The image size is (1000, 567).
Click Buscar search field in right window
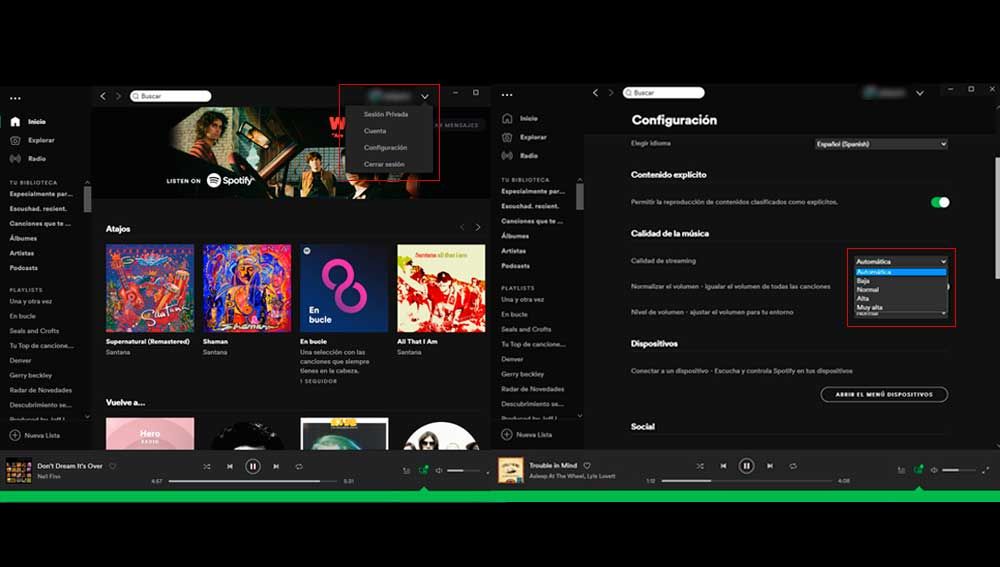pos(664,93)
